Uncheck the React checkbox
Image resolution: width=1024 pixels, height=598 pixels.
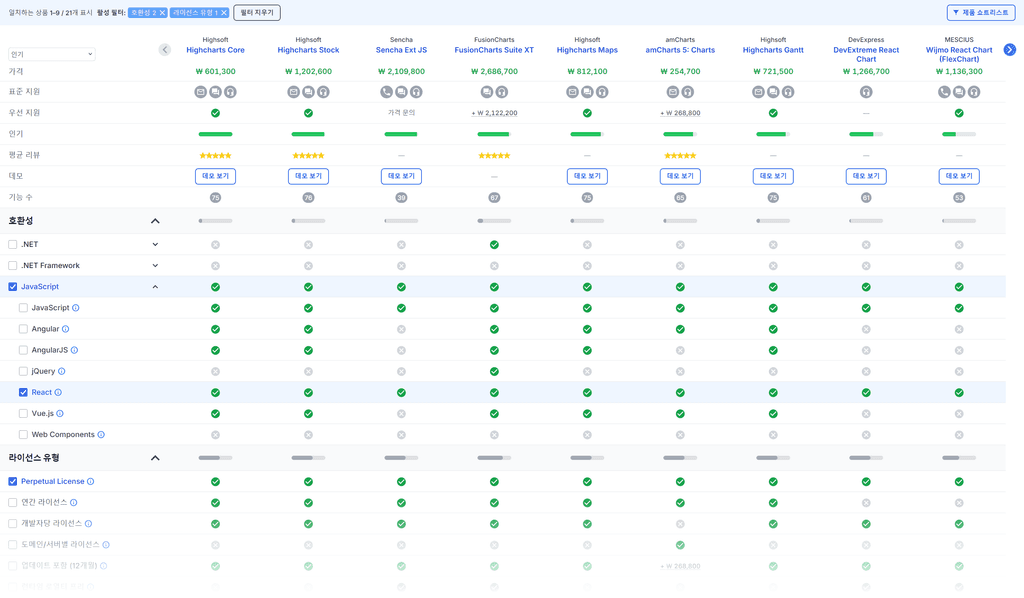pos(23,392)
